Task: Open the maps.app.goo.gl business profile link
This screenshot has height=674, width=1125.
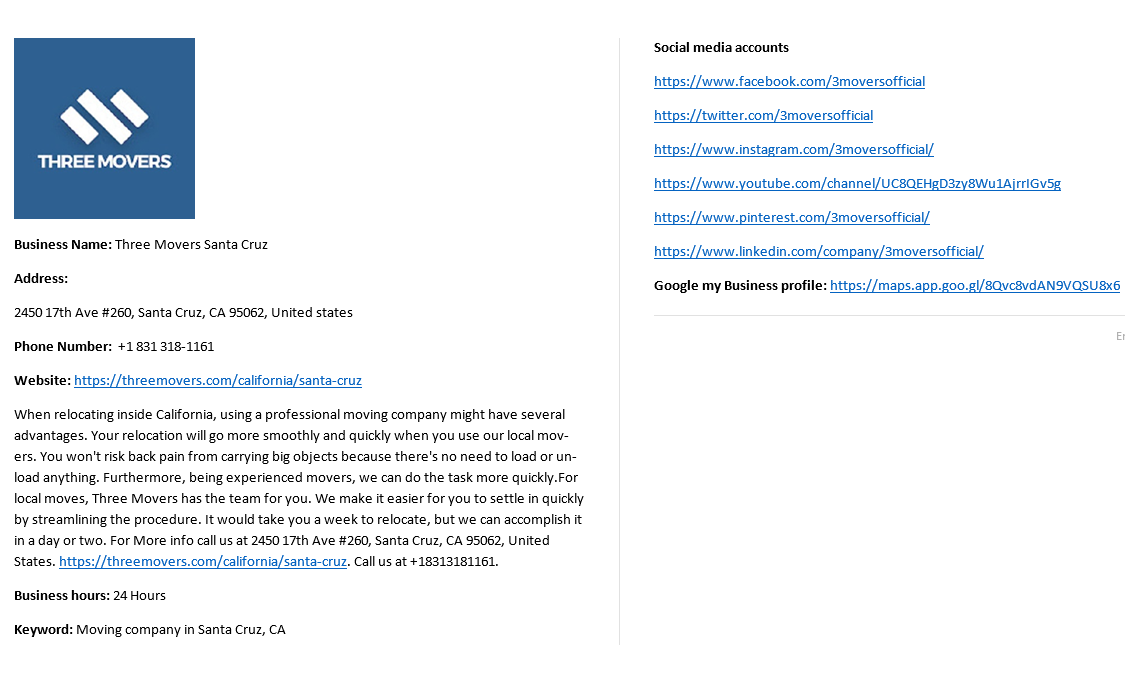Action: (x=974, y=285)
